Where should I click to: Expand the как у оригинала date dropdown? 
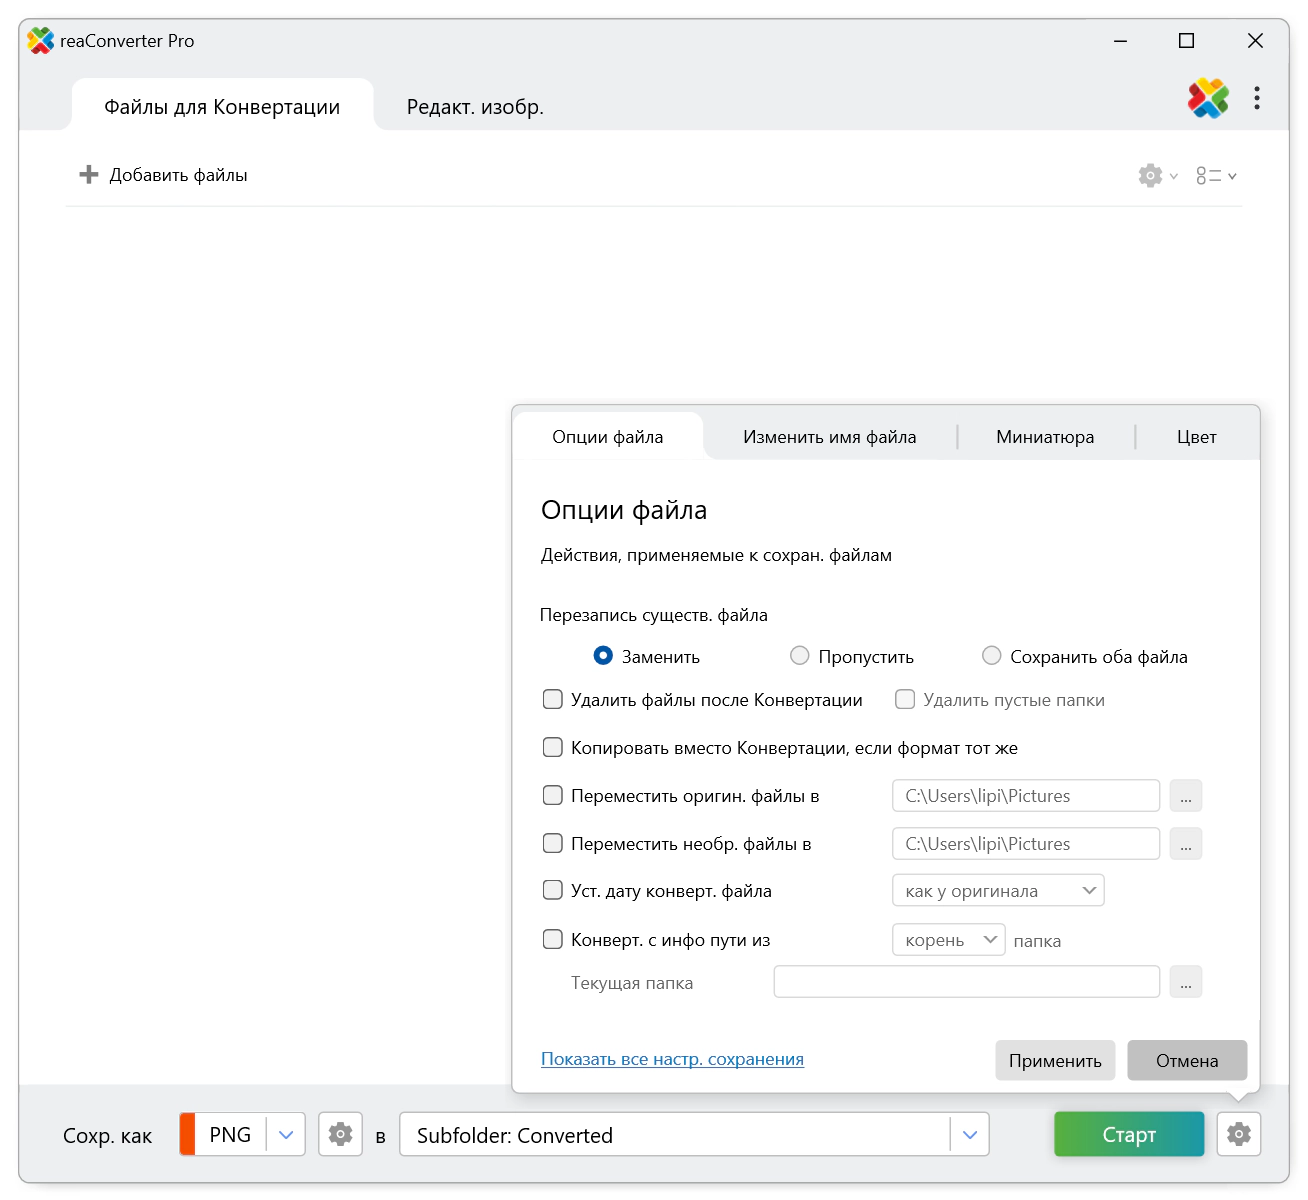(1089, 891)
